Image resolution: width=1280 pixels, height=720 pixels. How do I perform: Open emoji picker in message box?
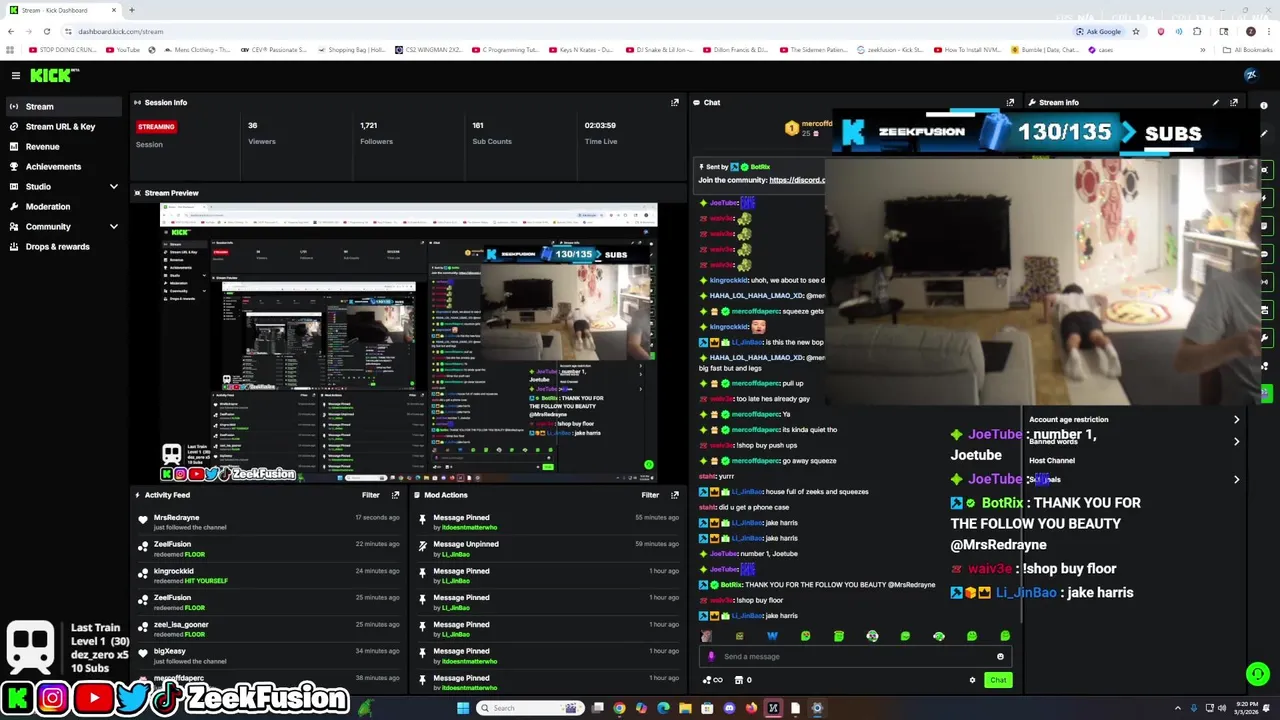[x=1000, y=657]
